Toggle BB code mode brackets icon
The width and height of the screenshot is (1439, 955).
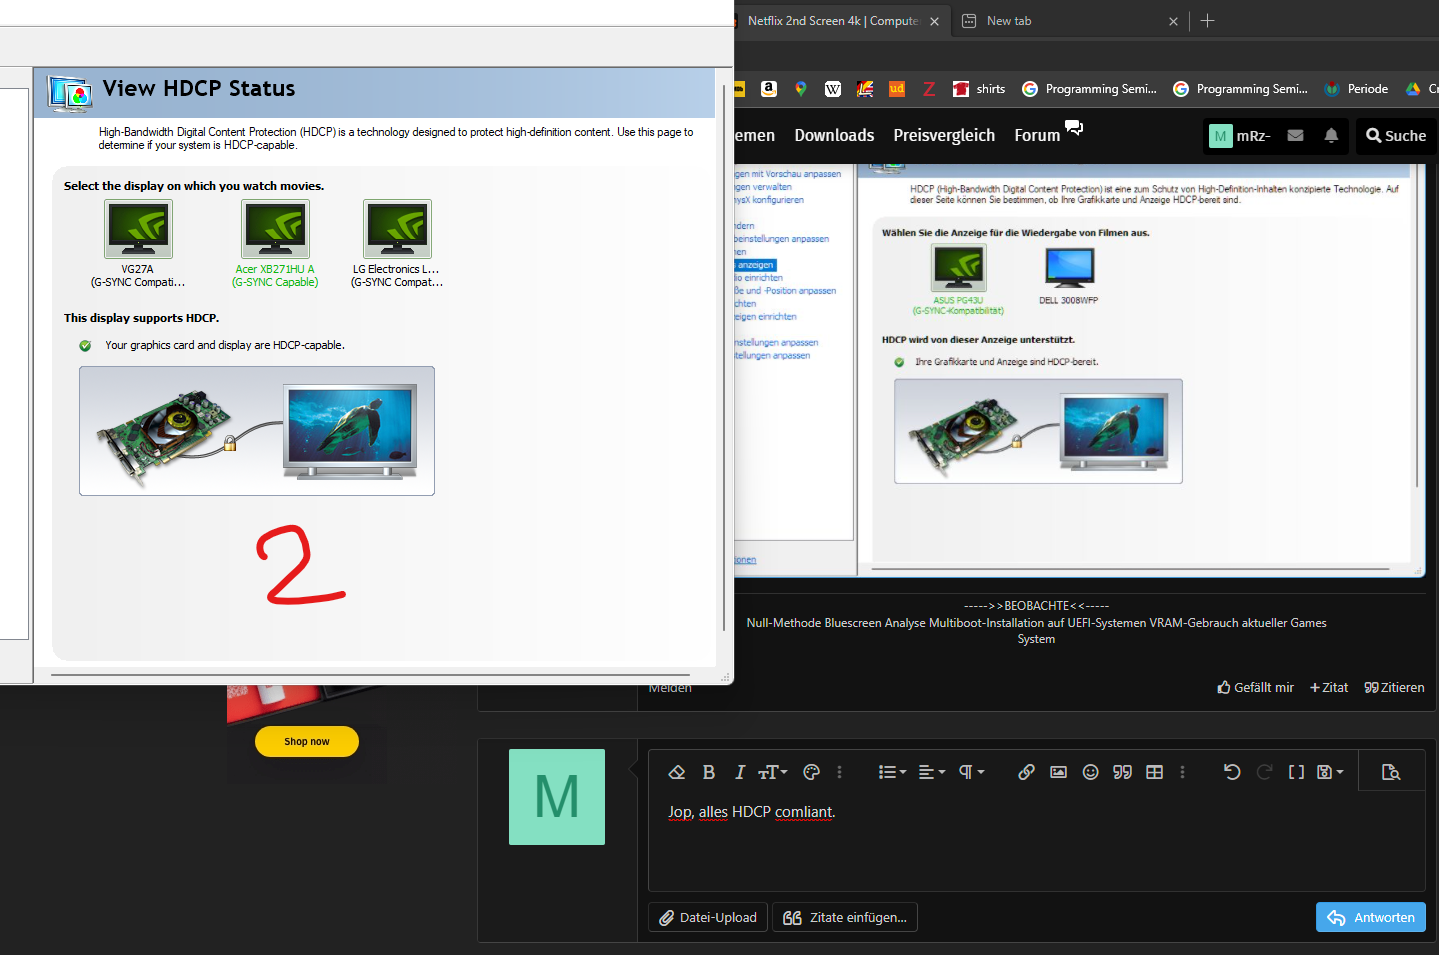click(1296, 772)
